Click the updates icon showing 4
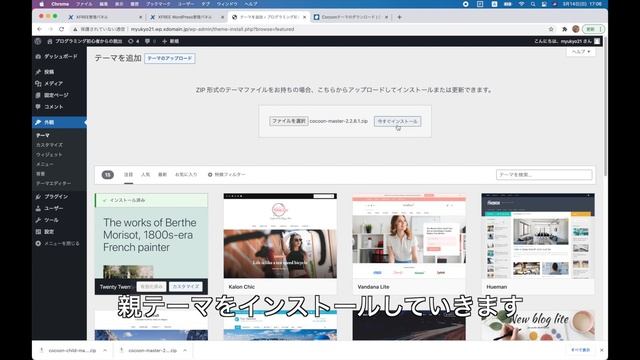 click(133, 41)
